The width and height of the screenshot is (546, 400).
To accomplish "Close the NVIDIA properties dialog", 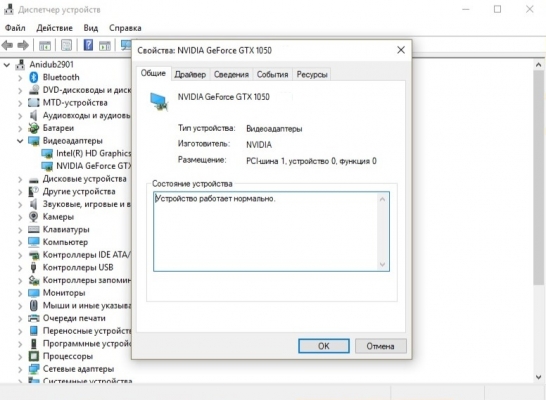I will click(x=401, y=50).
